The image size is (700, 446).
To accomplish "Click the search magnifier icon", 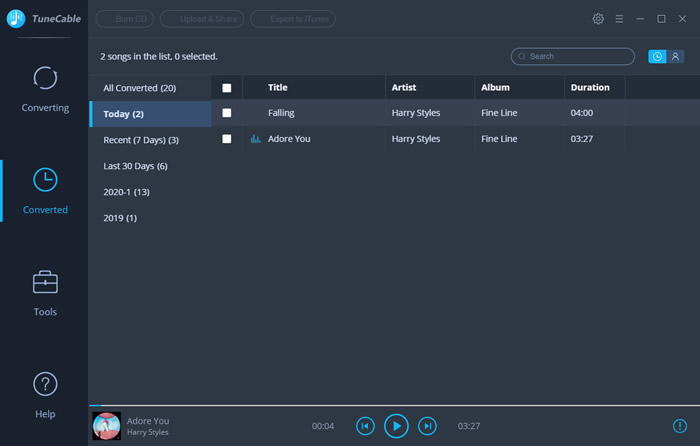I will coord(521,56).
